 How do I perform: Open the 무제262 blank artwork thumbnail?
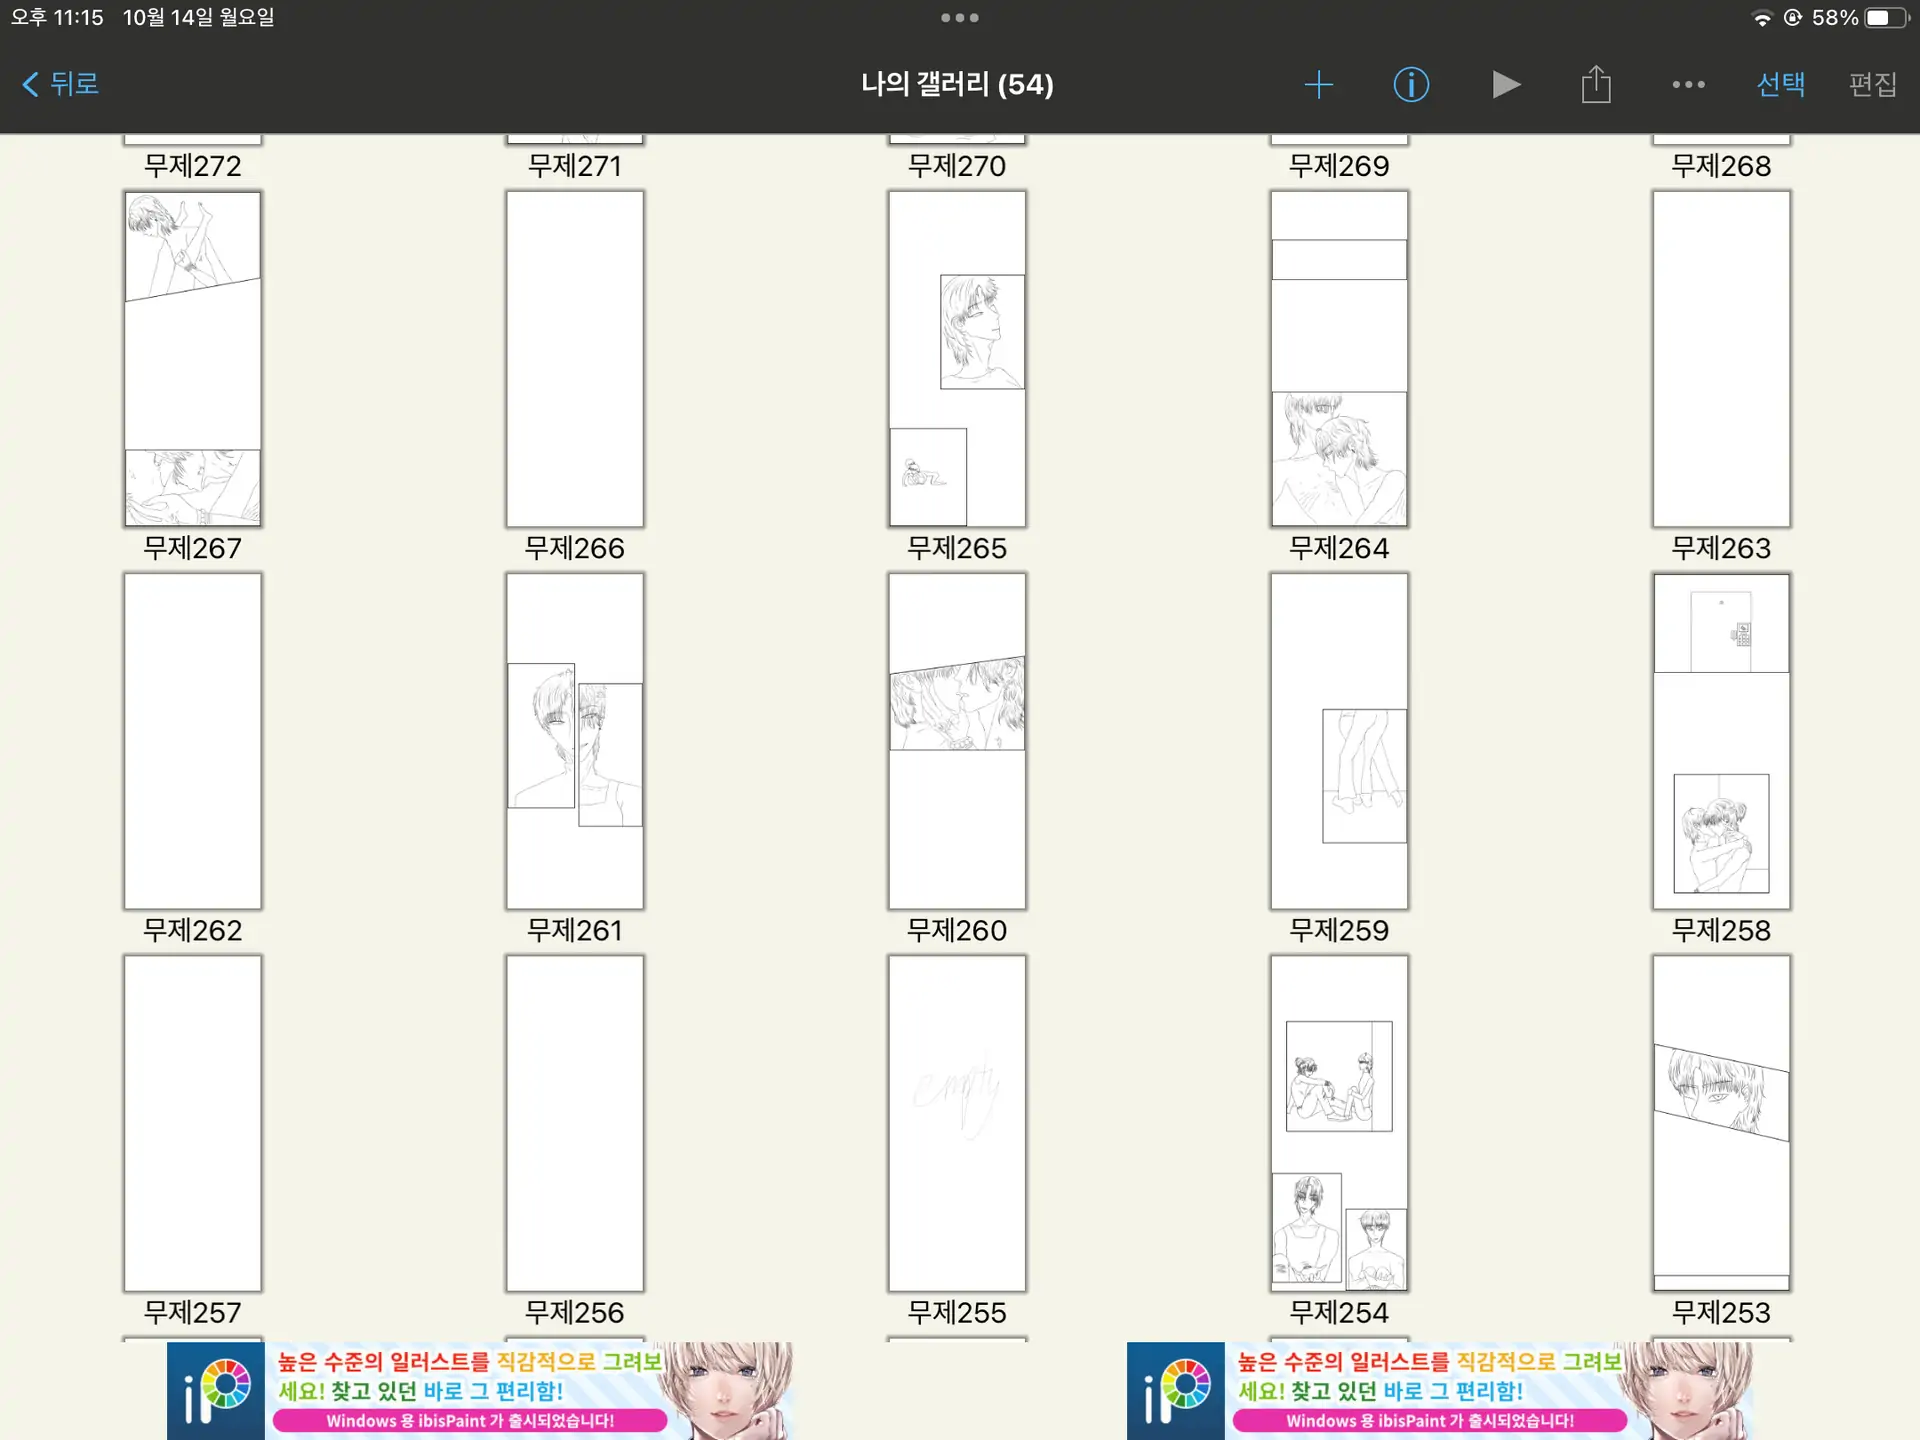(x=193, y=741)
